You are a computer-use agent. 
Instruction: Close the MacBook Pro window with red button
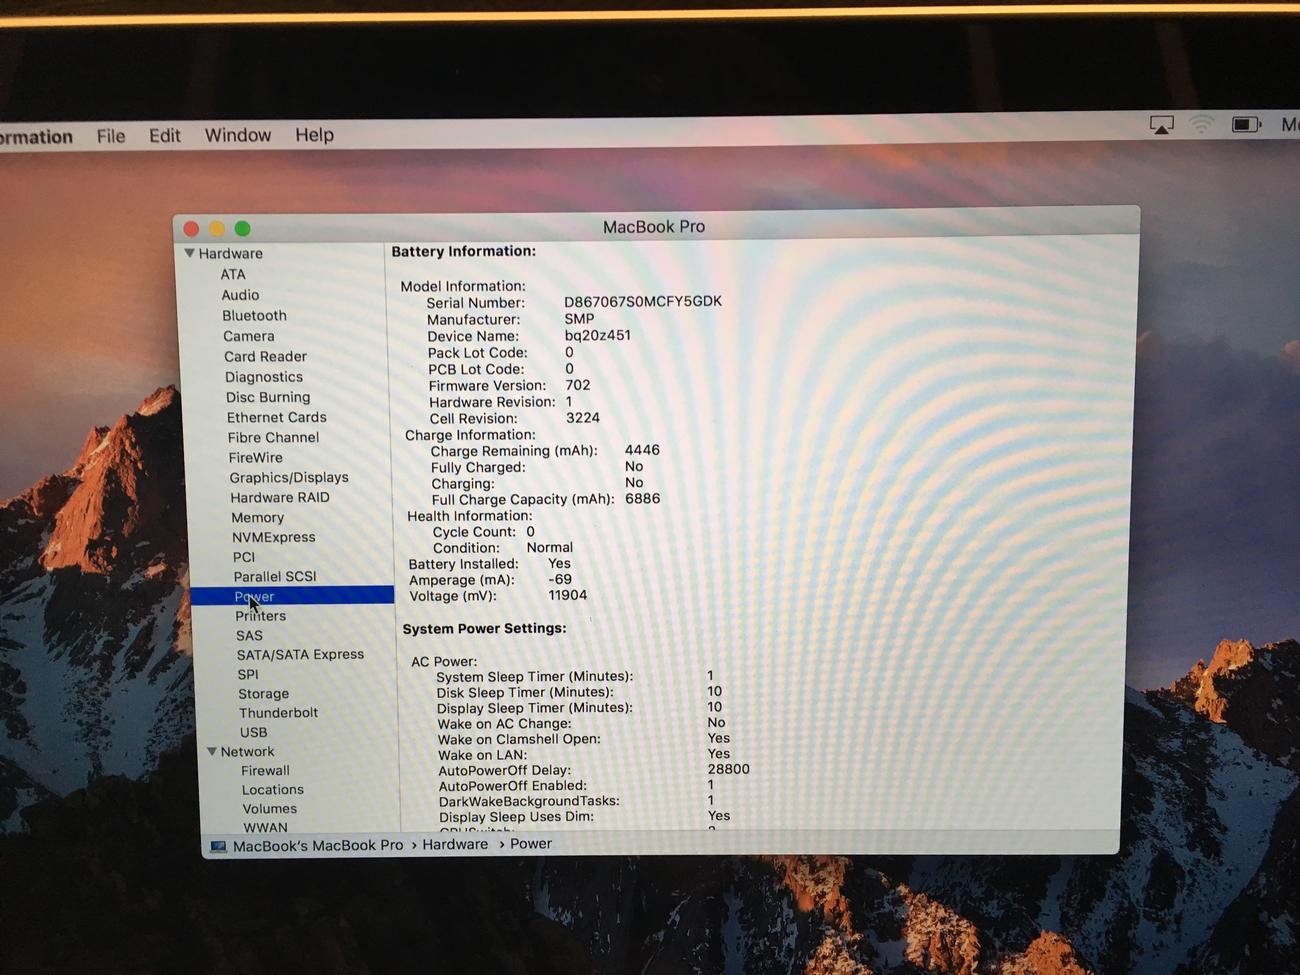coord(191,229)
